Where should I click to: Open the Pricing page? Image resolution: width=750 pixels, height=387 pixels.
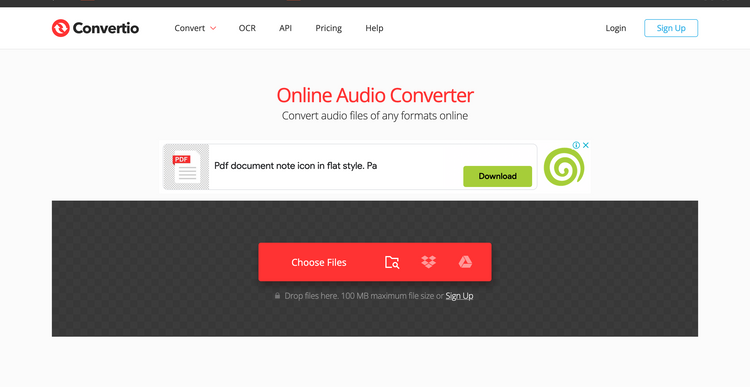329,28
